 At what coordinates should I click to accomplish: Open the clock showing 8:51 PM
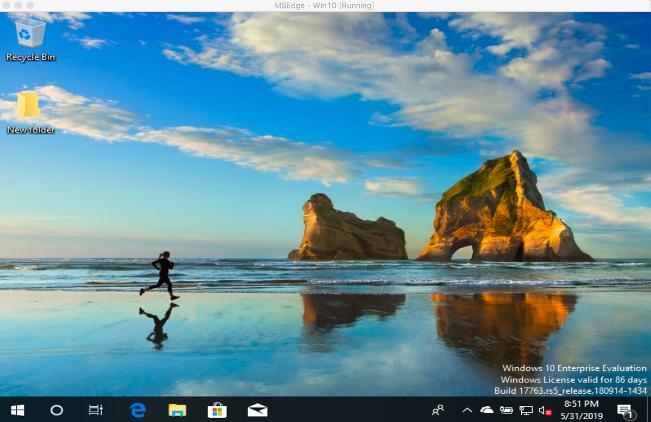(581, 410)
